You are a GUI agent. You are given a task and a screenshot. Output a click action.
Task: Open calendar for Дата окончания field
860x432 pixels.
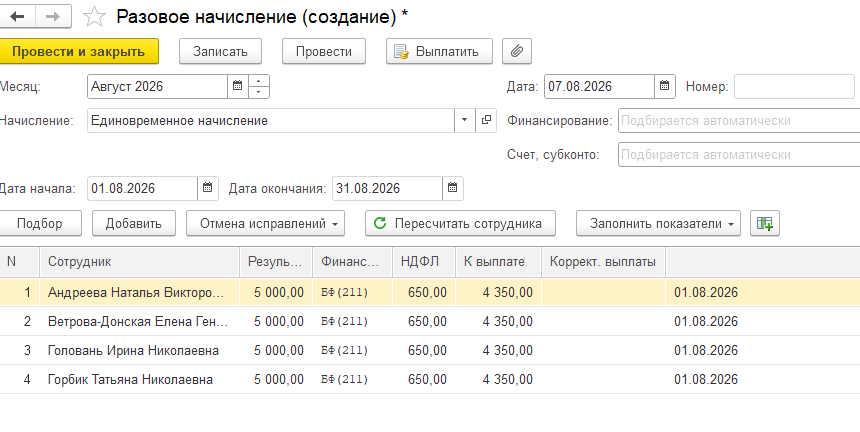pos(452,188)
